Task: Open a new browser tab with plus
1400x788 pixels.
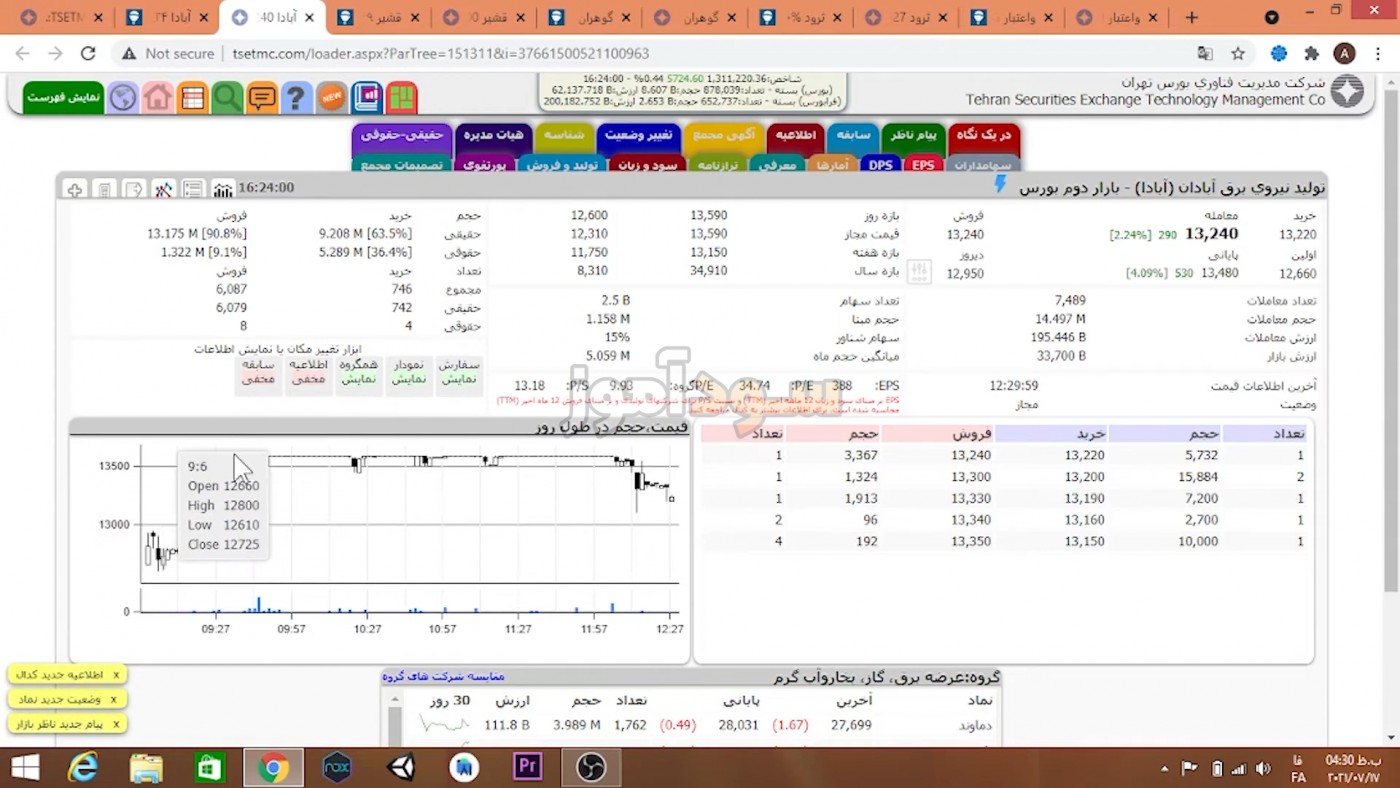Action: [x=1191, y=17]
